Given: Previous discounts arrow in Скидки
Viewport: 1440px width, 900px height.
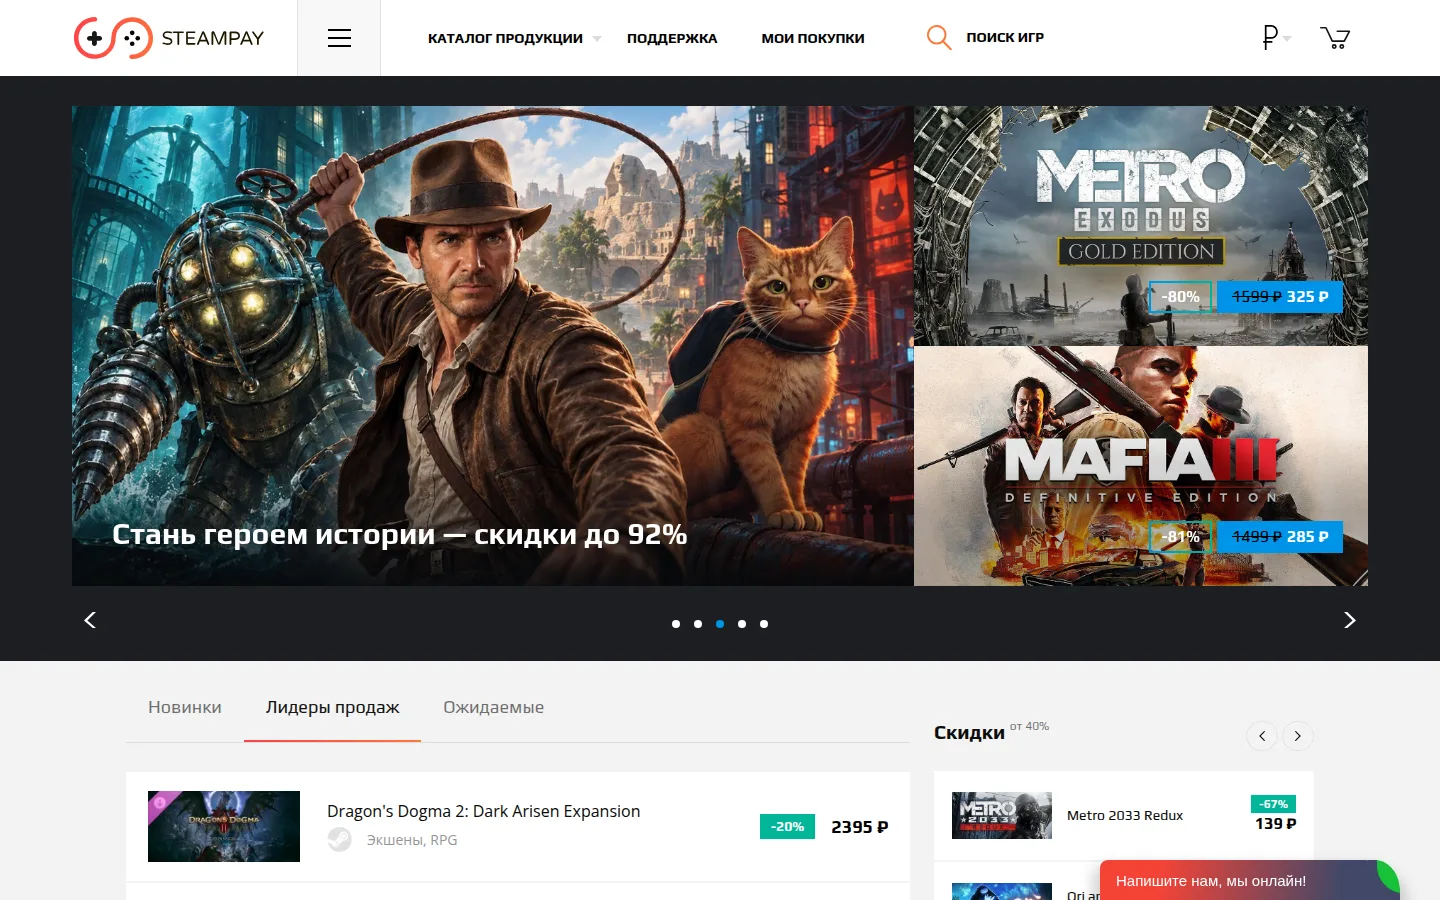Looking at the screenshot, I should pos(1262,736).
